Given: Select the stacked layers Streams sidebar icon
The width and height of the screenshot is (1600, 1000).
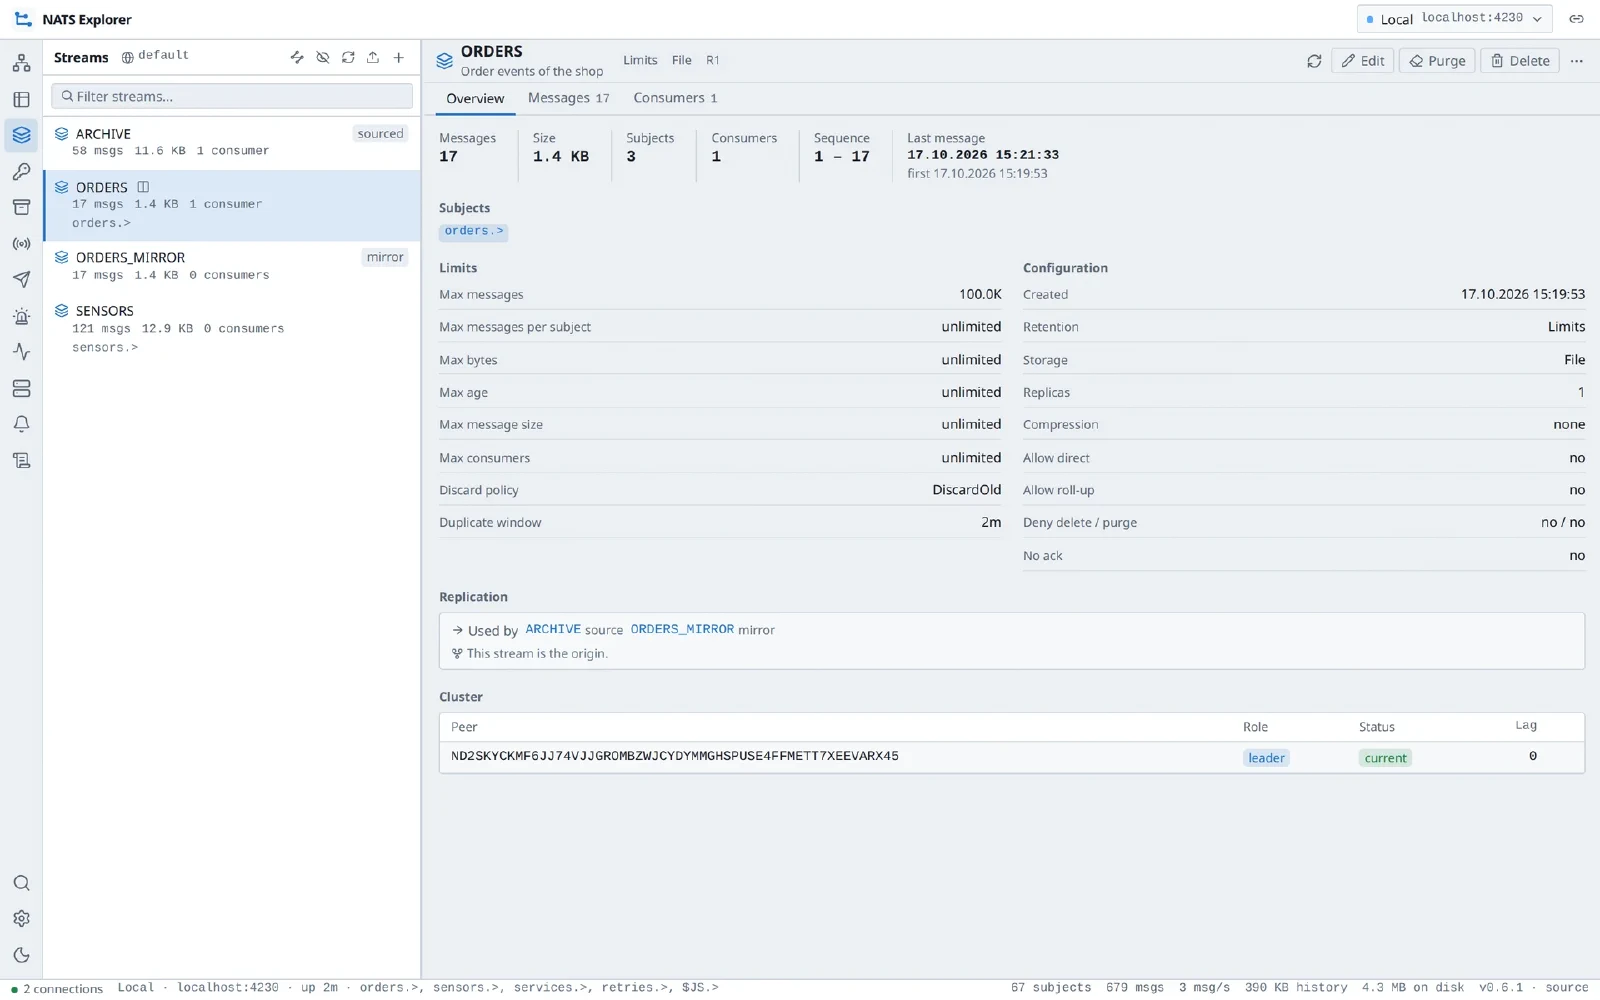Looking at the screenshot, I should [x=21, y=135].
